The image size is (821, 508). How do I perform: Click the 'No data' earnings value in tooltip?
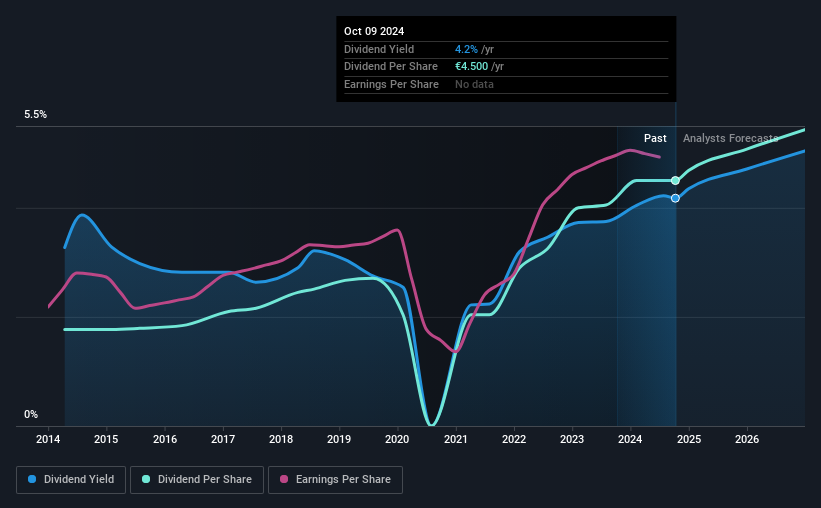click(474, 84)
